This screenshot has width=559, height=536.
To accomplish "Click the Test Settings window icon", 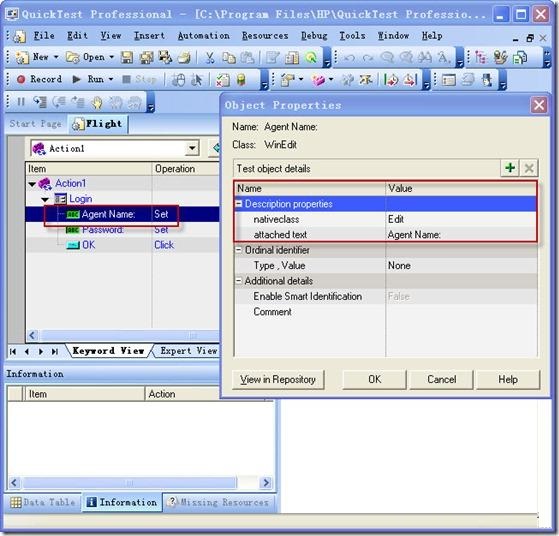I will (x=449, y=80).
